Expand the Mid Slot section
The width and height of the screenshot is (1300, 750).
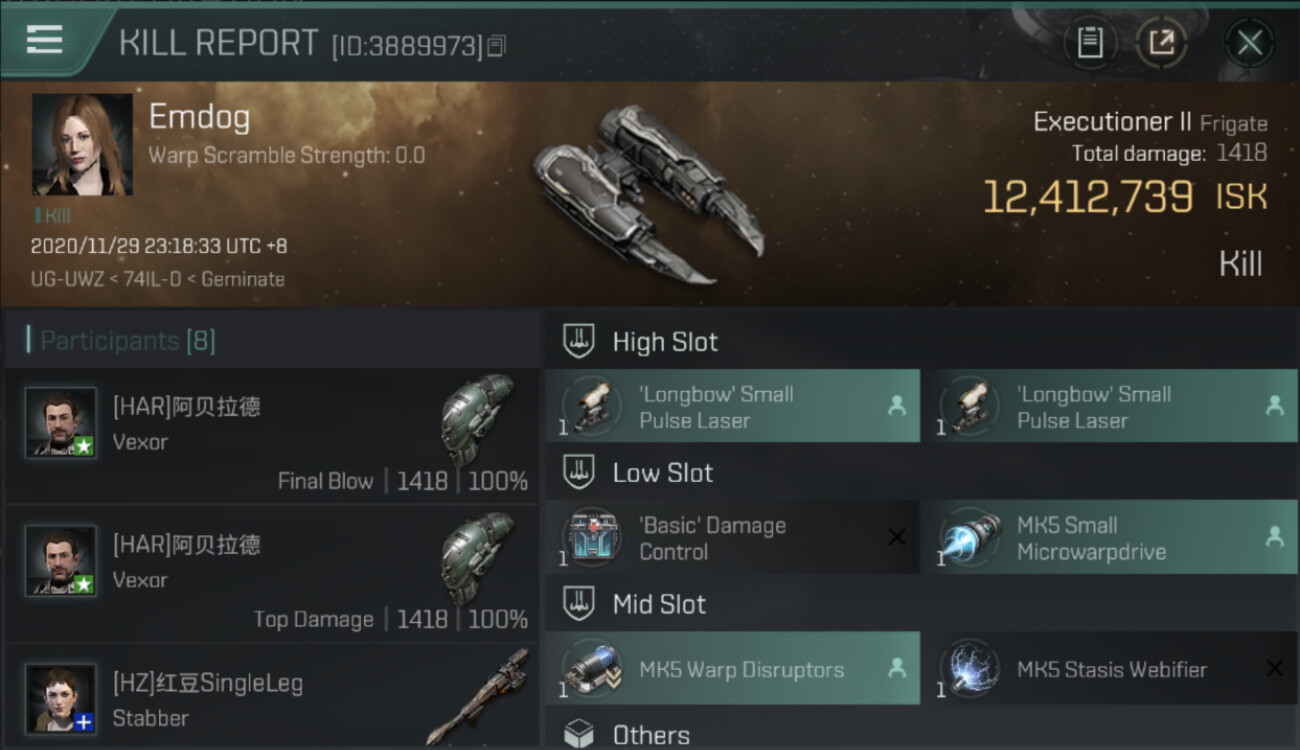click(x=659, y=604)
